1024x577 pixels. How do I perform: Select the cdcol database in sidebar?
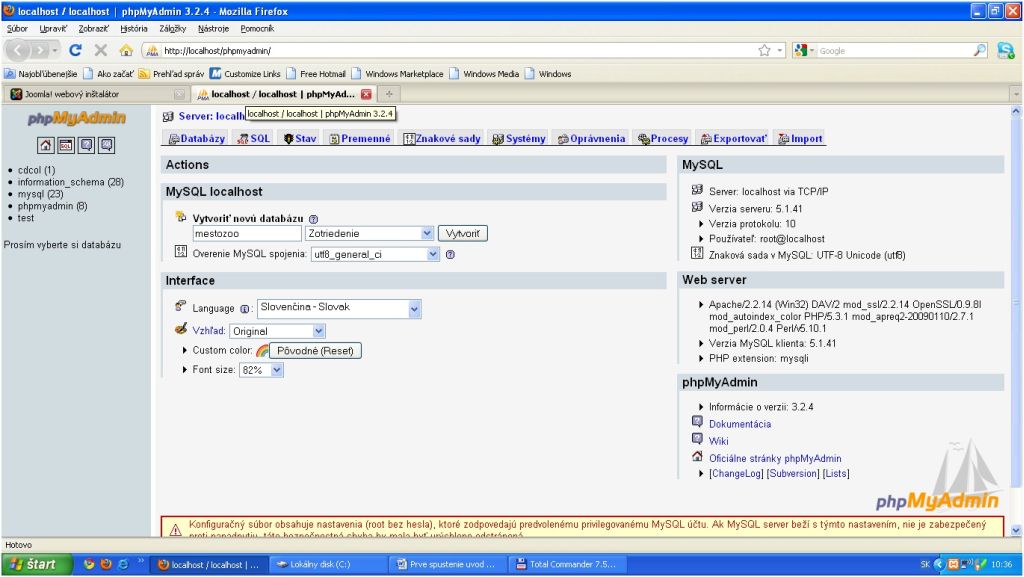pyautogui.click(x=37, y=170)
